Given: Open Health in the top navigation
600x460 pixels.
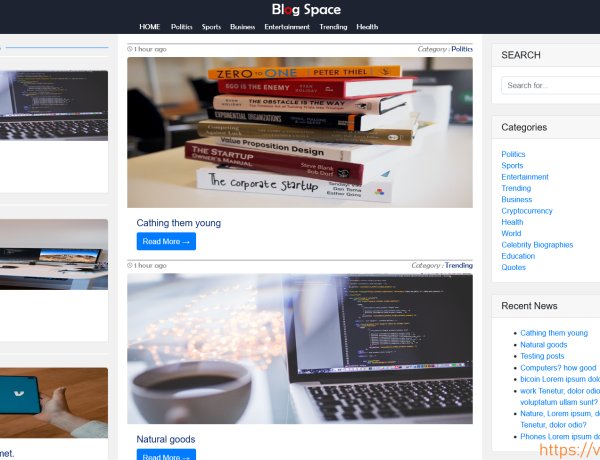Looking at the screenshot, I should (x=367, y=27).
